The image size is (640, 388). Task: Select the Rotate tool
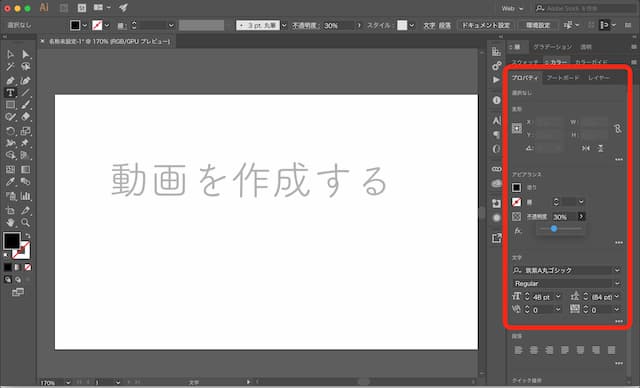point(10,131)
